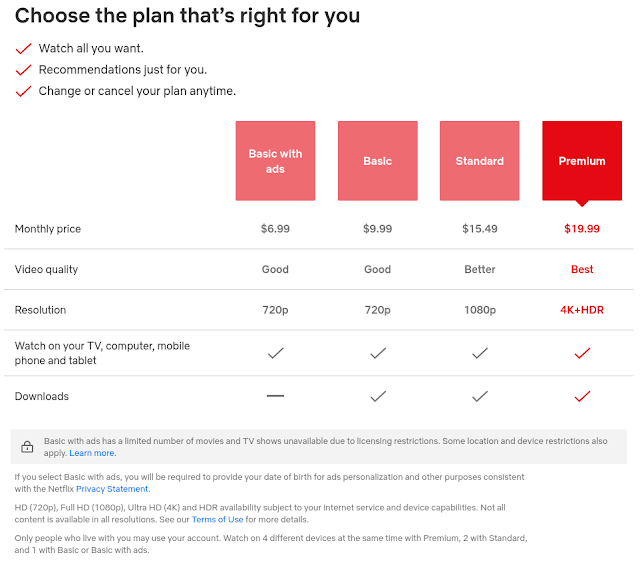The height and width of the screenshot is (563, 640).
Task: Select the Premium plan tile
Action: 582,160
